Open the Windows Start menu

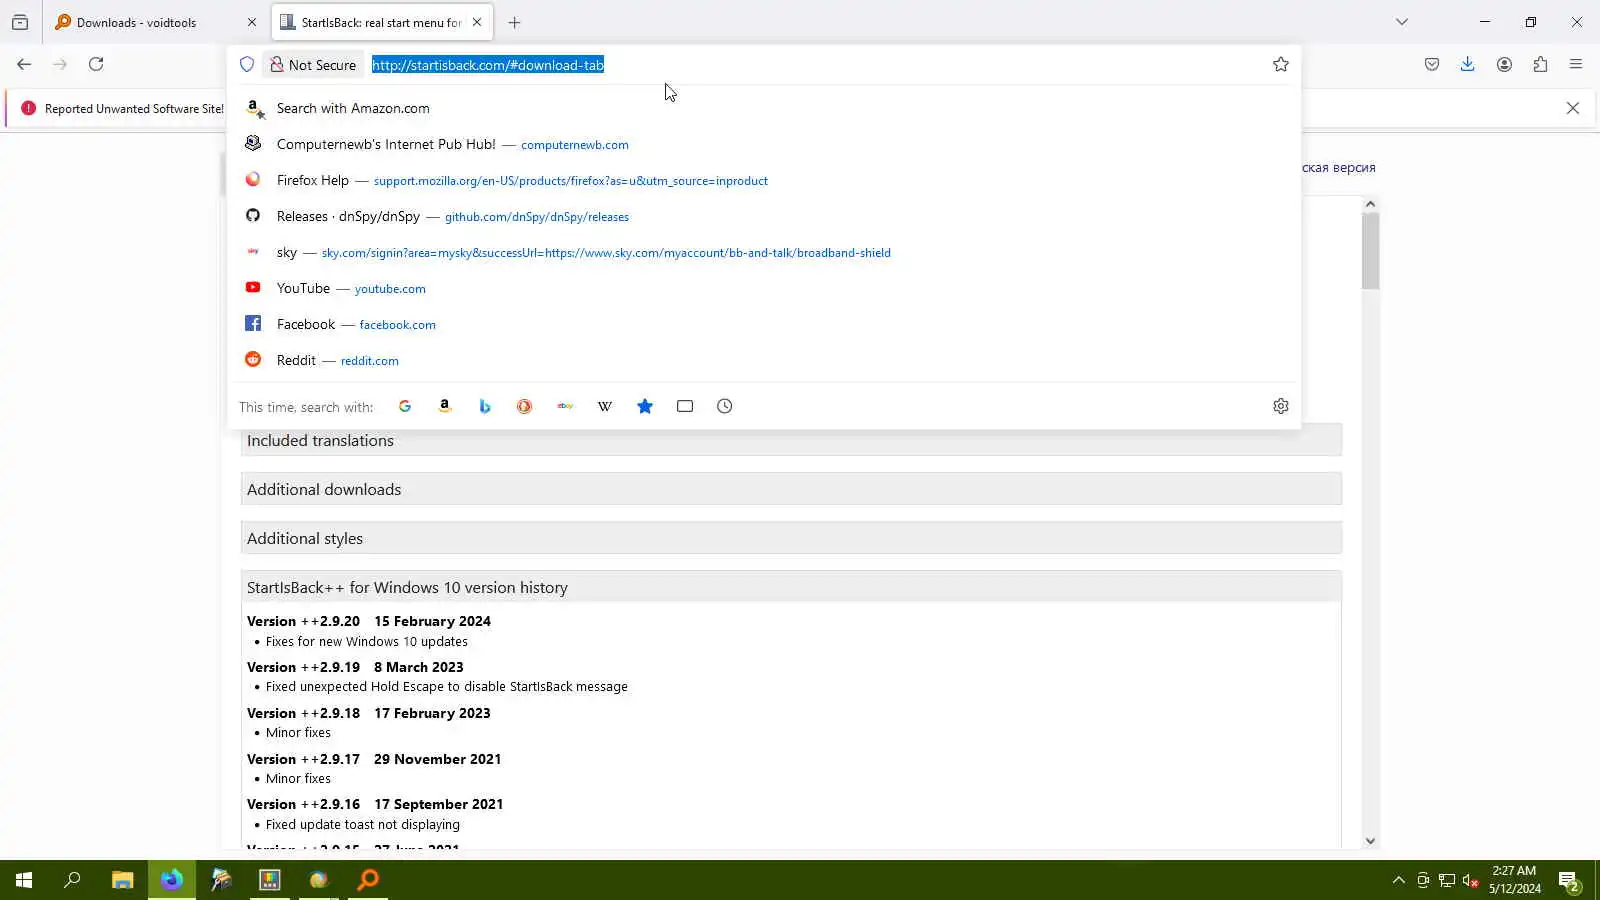(x=24, y=880)
